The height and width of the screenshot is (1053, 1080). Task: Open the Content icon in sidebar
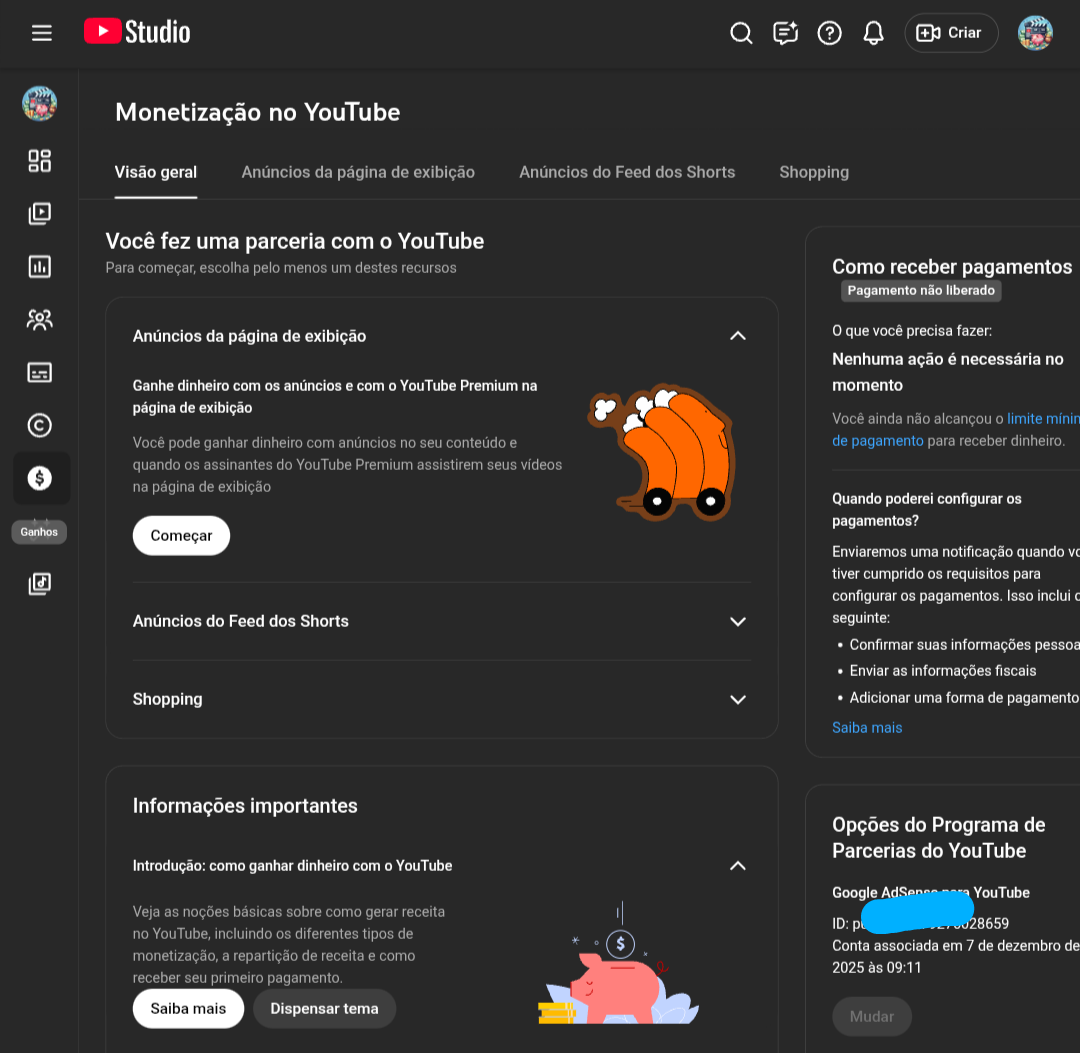pos(40,213)
